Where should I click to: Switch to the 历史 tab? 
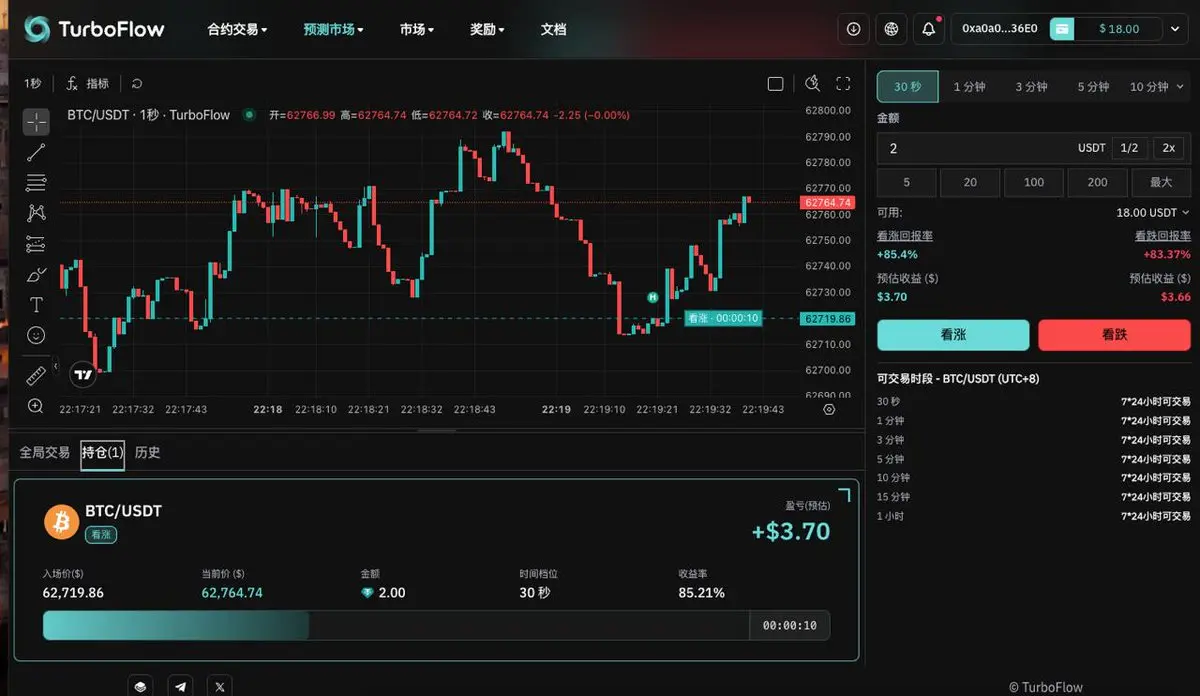[x=148, y=453]
